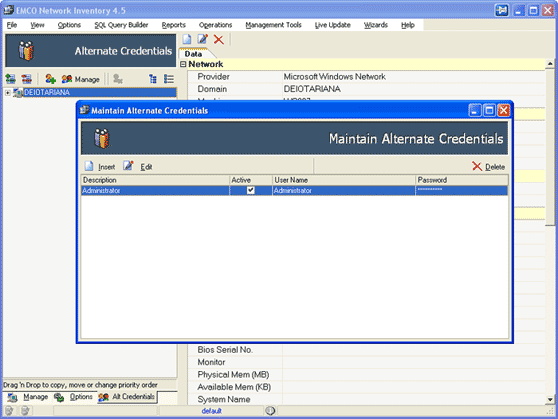Click the Manage button in the left toolbar
Screen dimensions: 558x419
coord(81,79)
